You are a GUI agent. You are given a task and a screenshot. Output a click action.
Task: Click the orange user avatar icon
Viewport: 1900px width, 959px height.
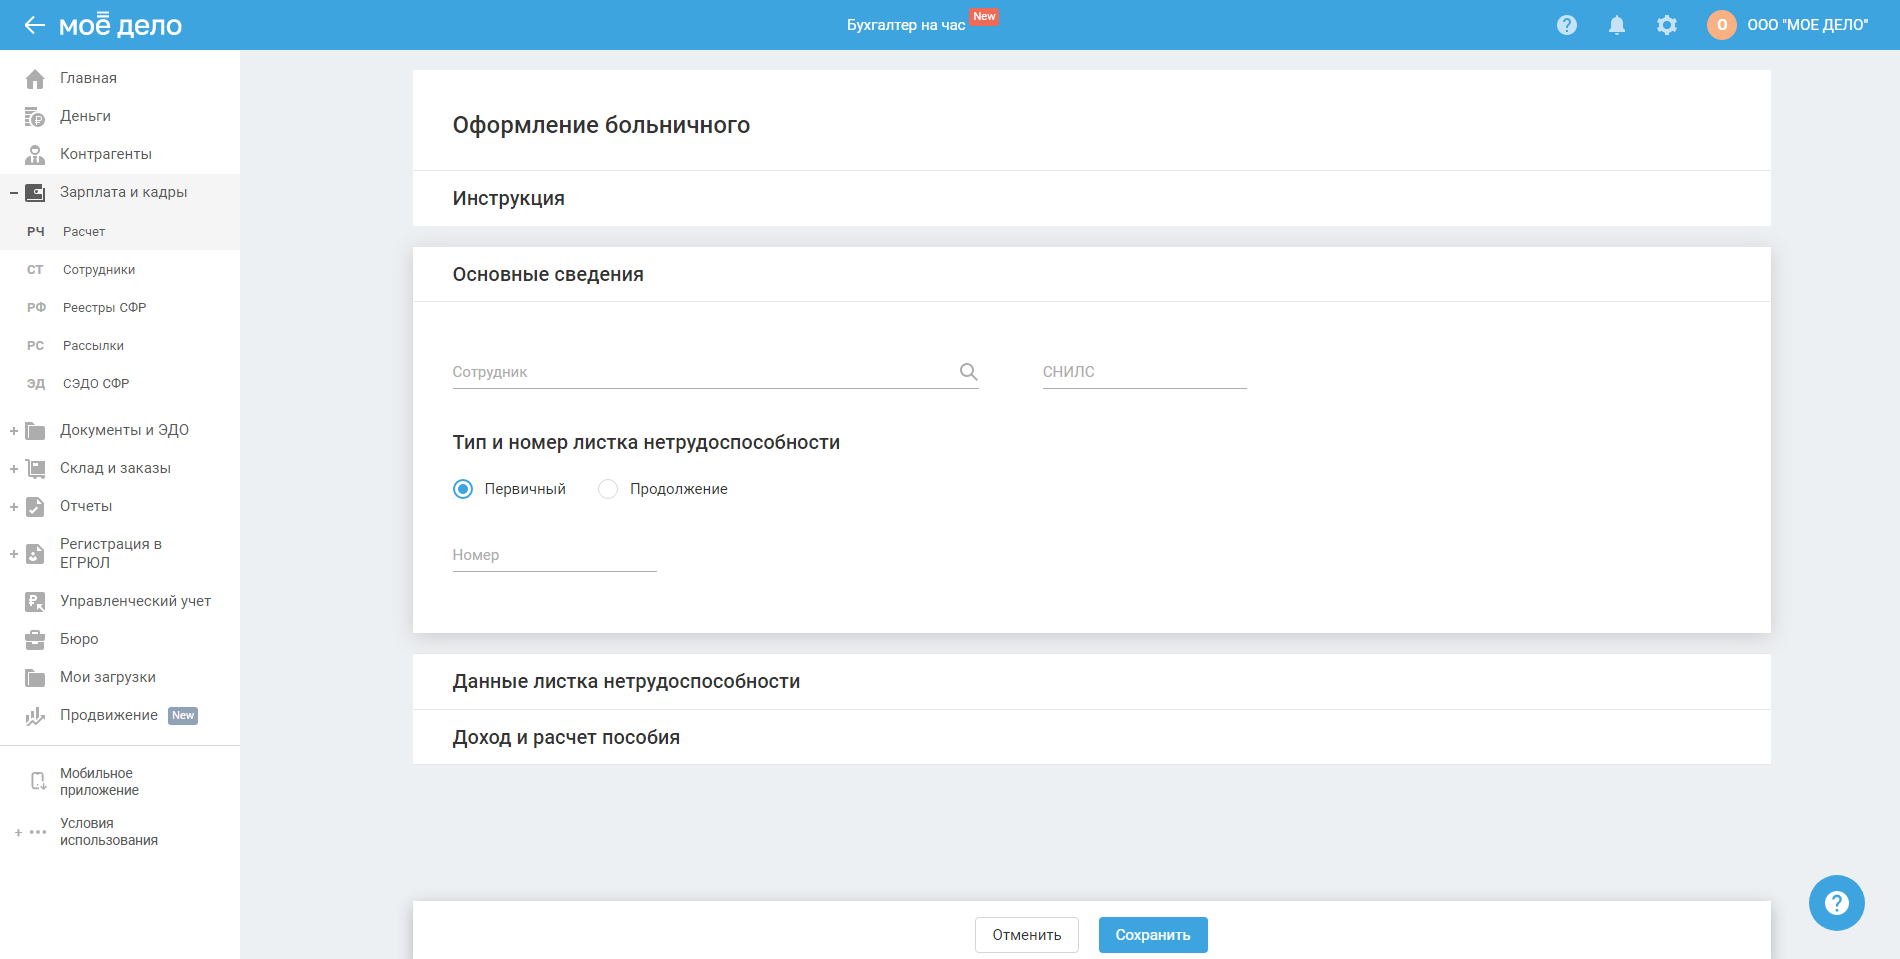pyautogui.click(x=1722, y=25)
